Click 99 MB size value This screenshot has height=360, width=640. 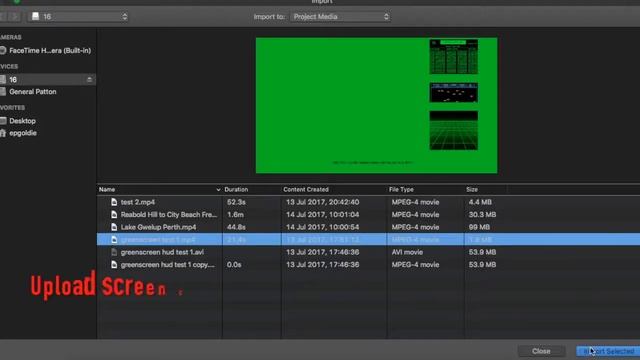479,227
